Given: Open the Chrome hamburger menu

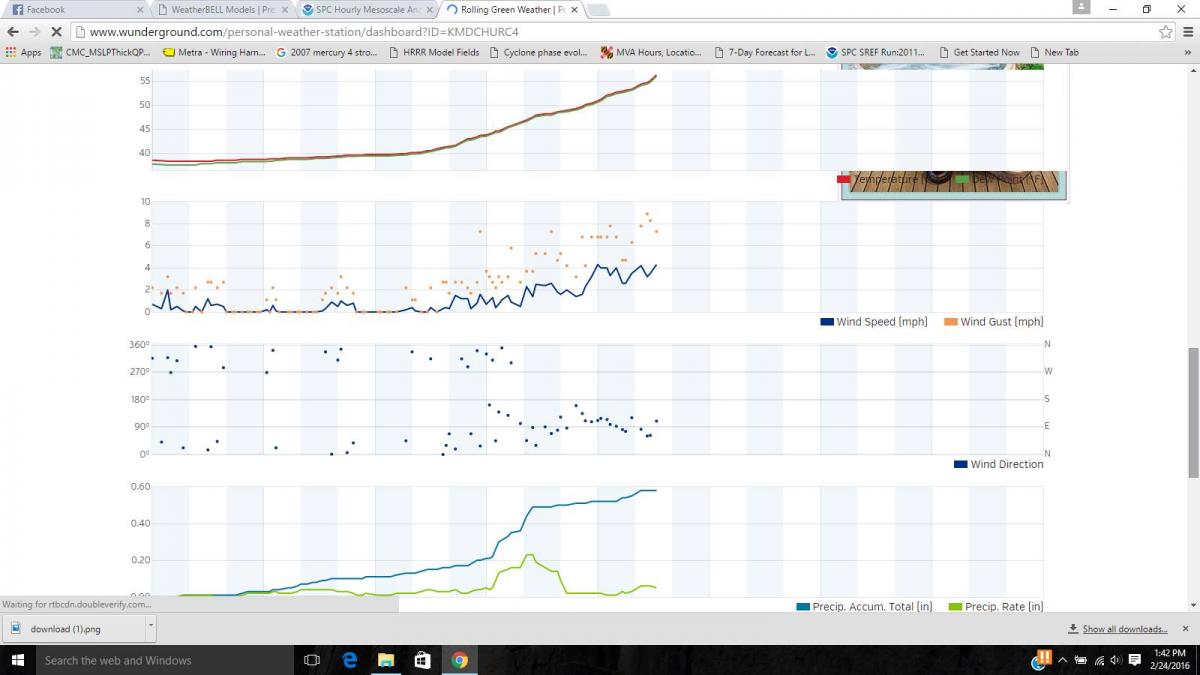Looking at the screenshot, I should (1186, 32).
